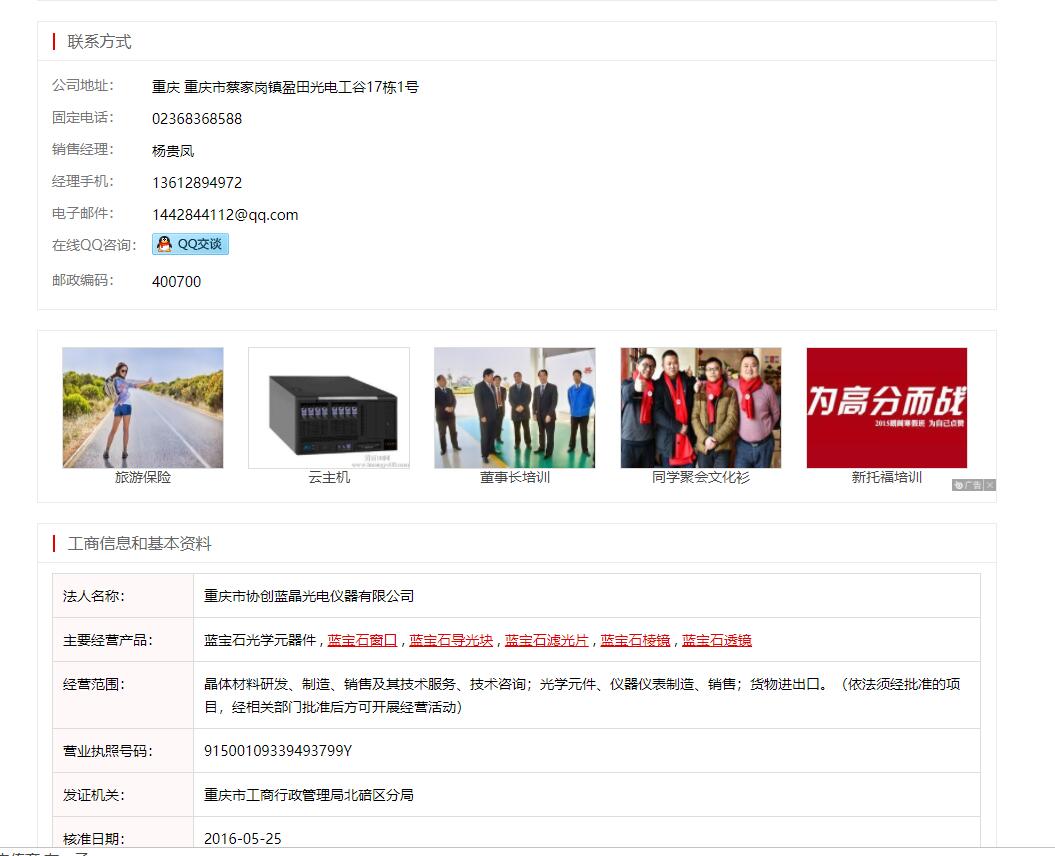Open the red 为高分而战 ad banner
1055x856 pixels.
(887, 408)
